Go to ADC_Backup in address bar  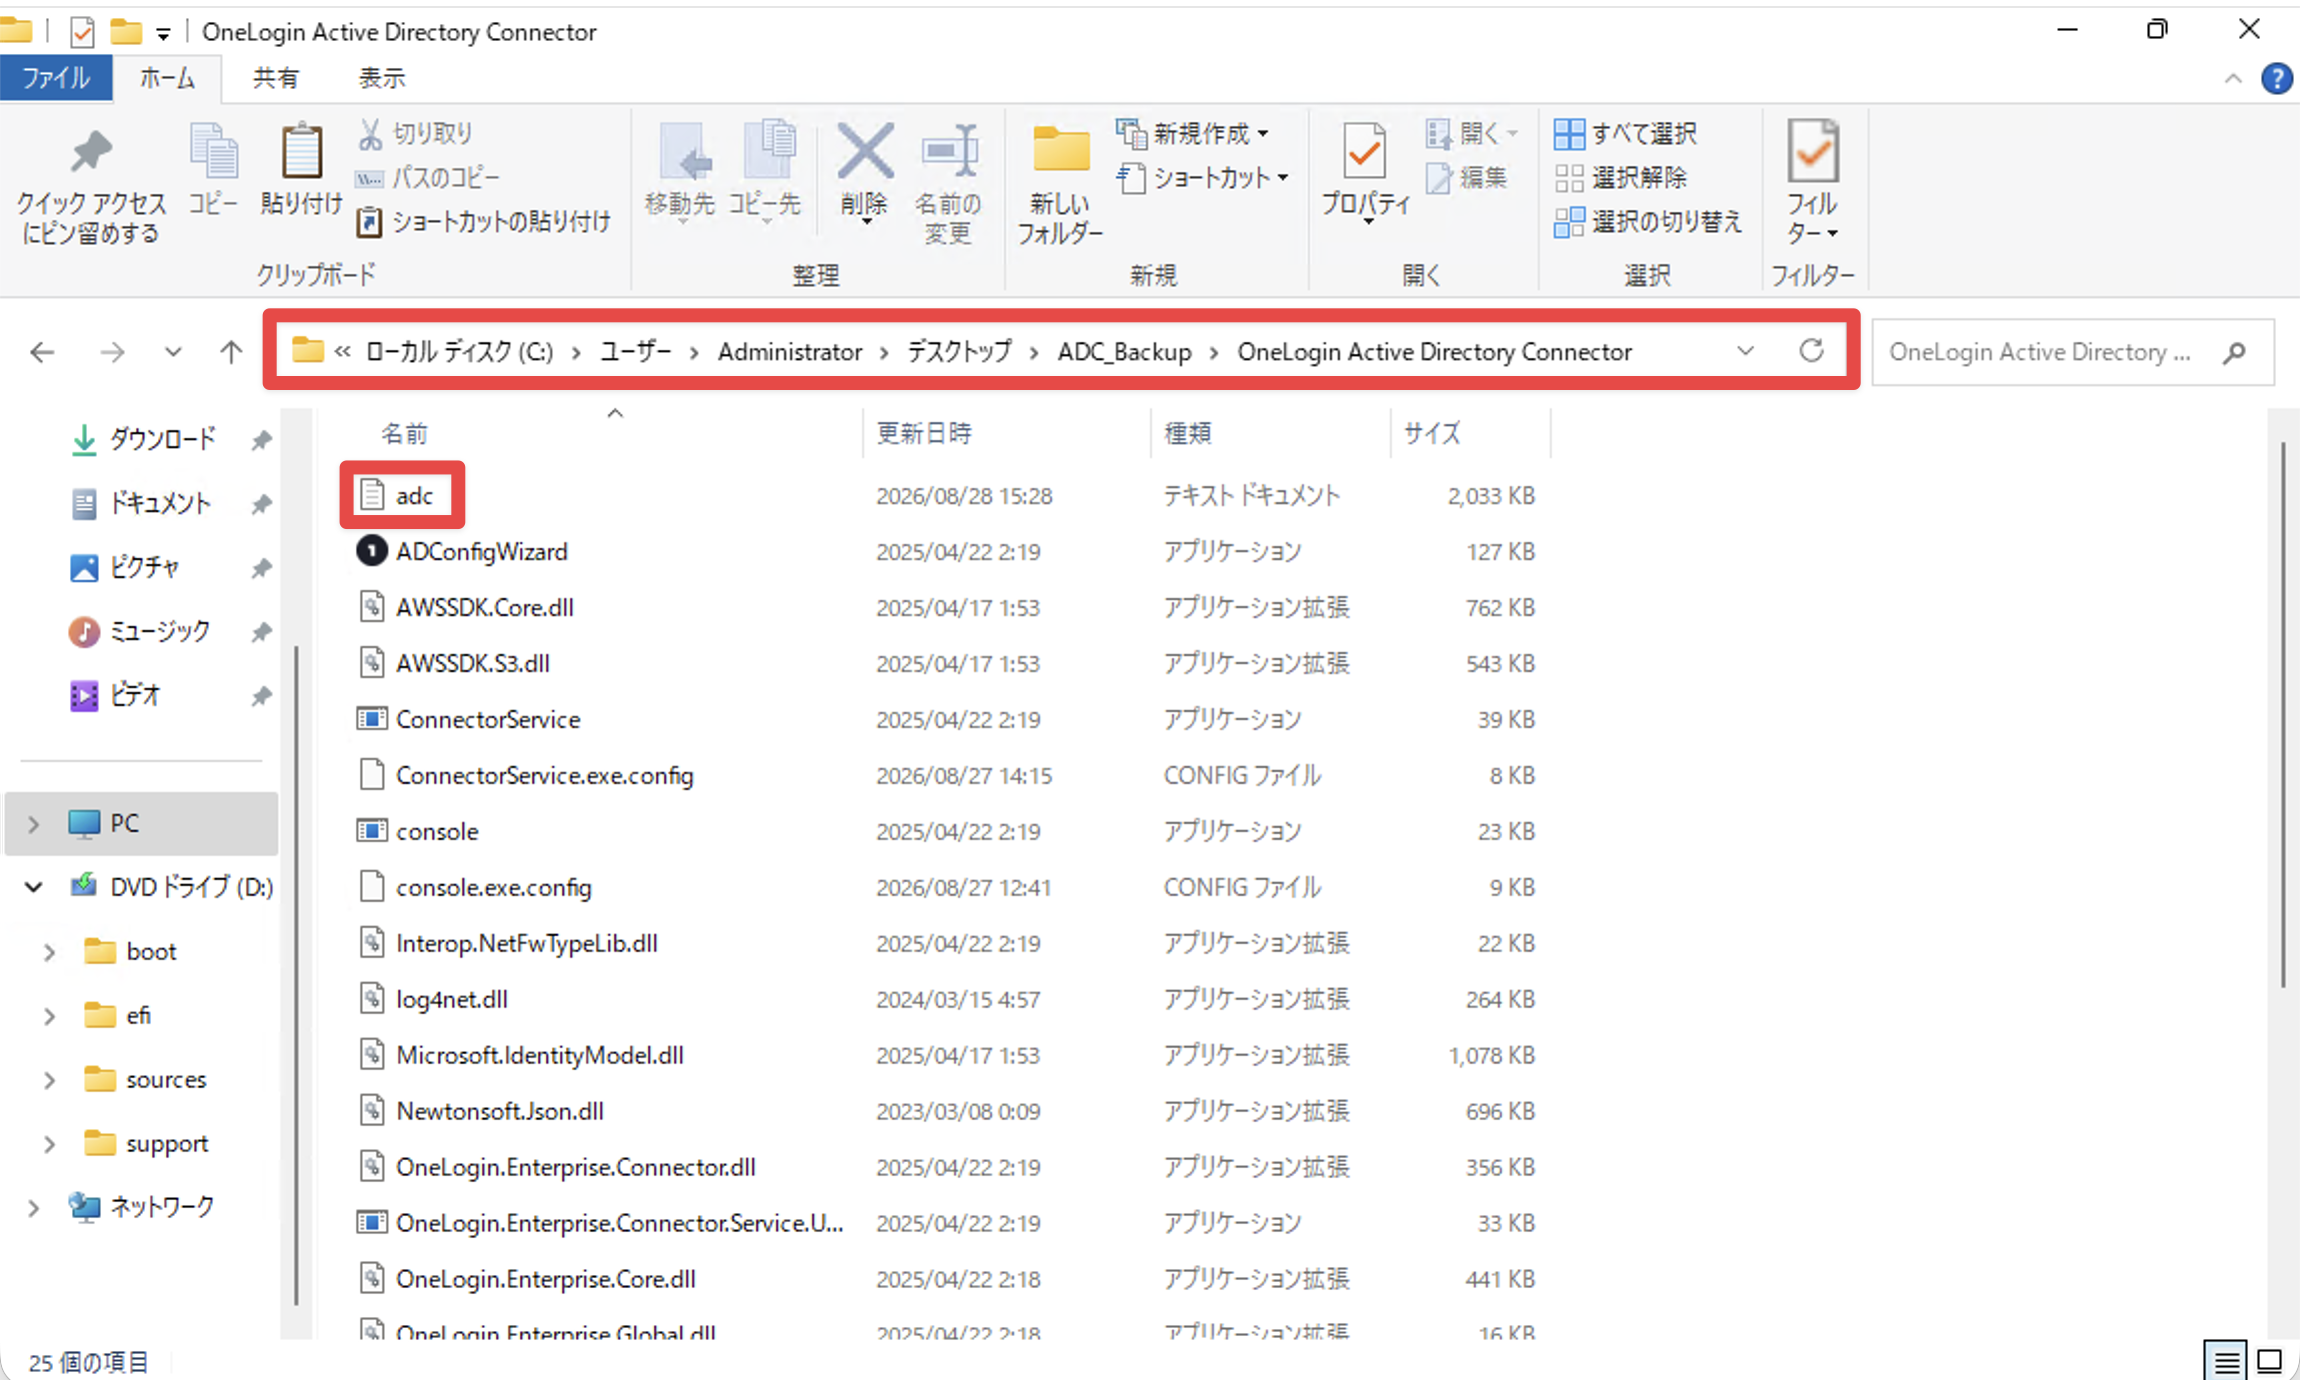(1124, 352)
